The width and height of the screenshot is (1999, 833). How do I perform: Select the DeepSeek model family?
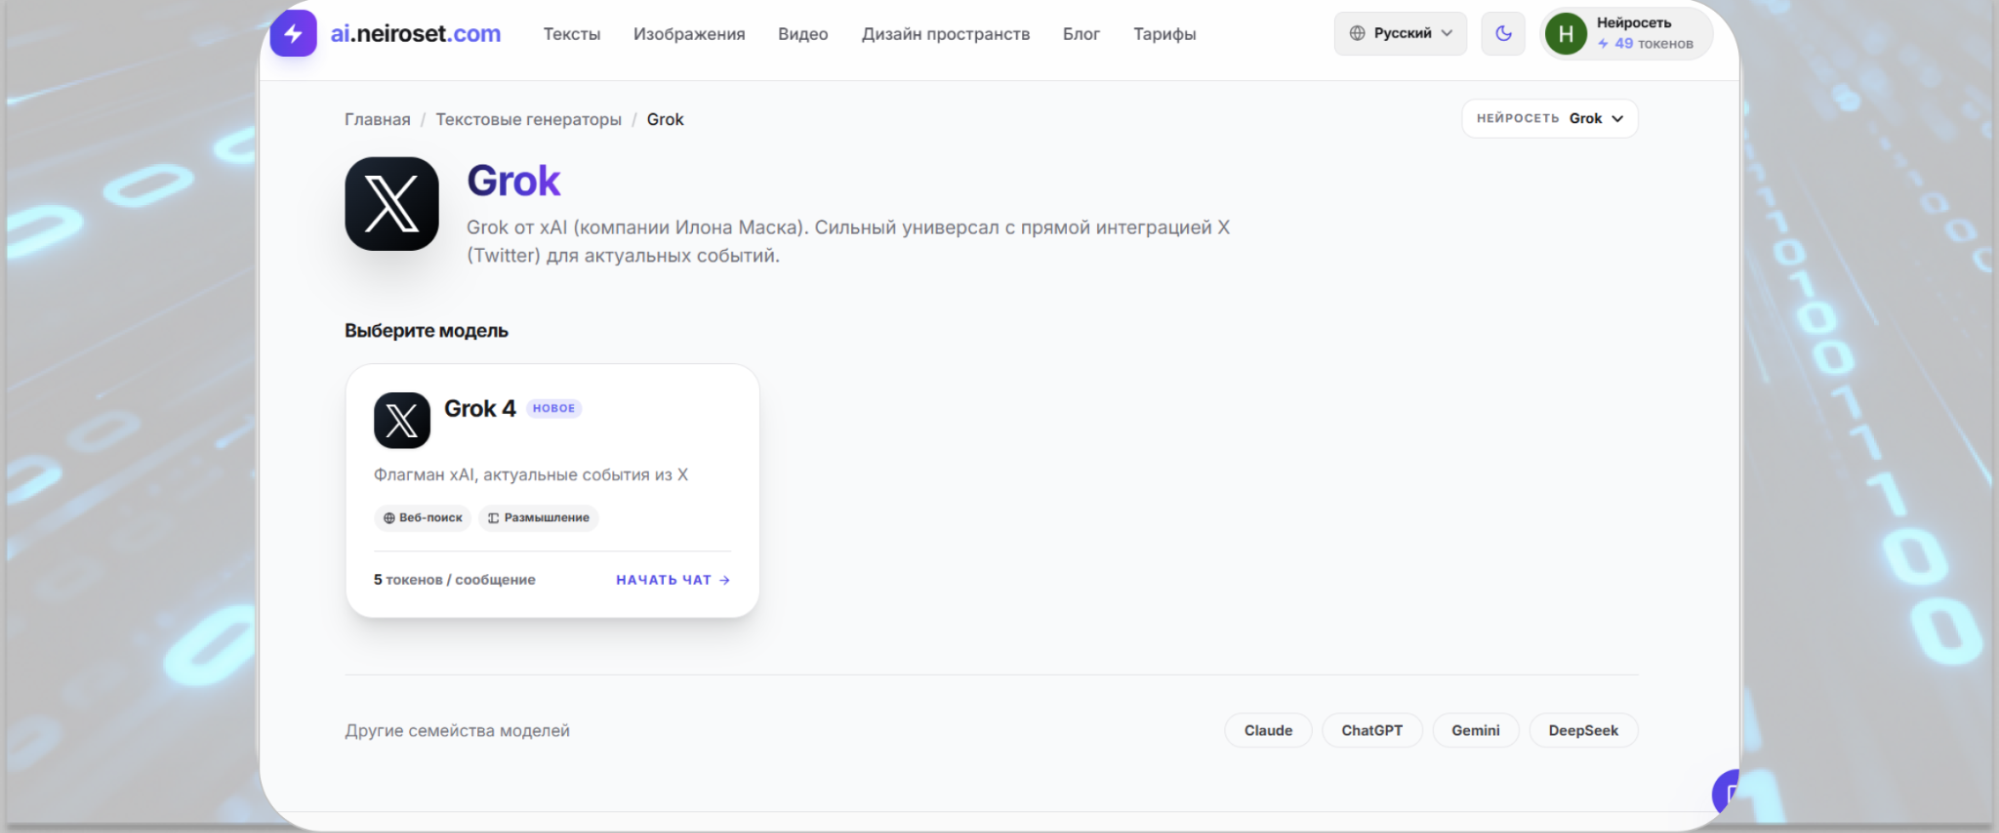click(1583, 731)
